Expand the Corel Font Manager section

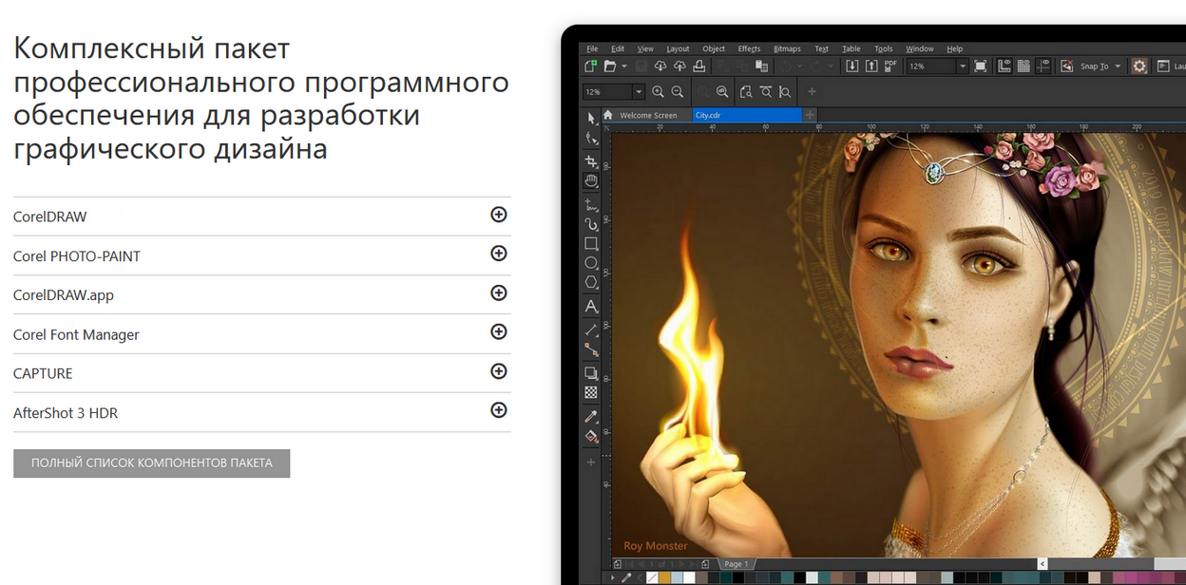[498, 331]
